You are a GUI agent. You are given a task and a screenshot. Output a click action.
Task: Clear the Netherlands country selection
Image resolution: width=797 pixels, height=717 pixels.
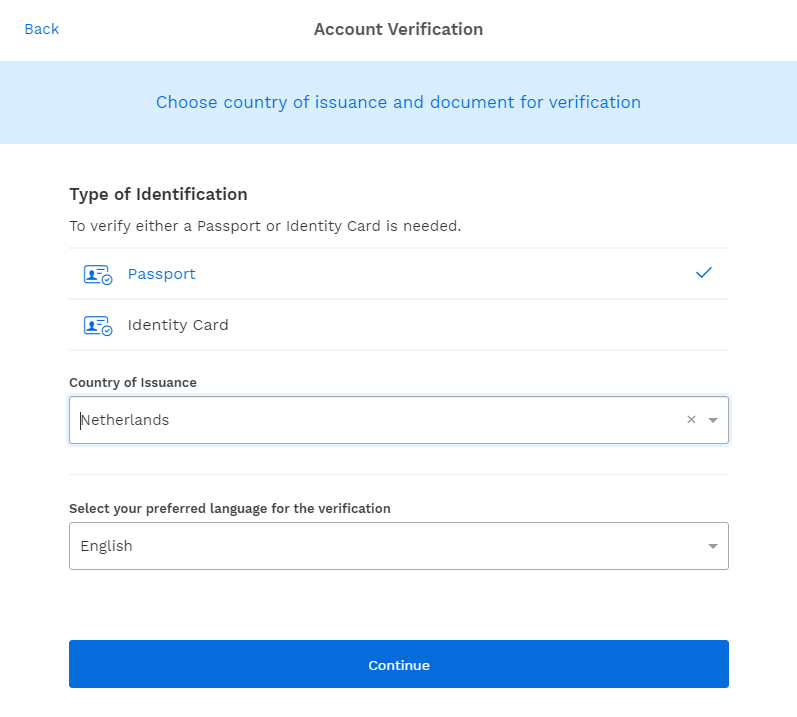(x=691, y=420)
